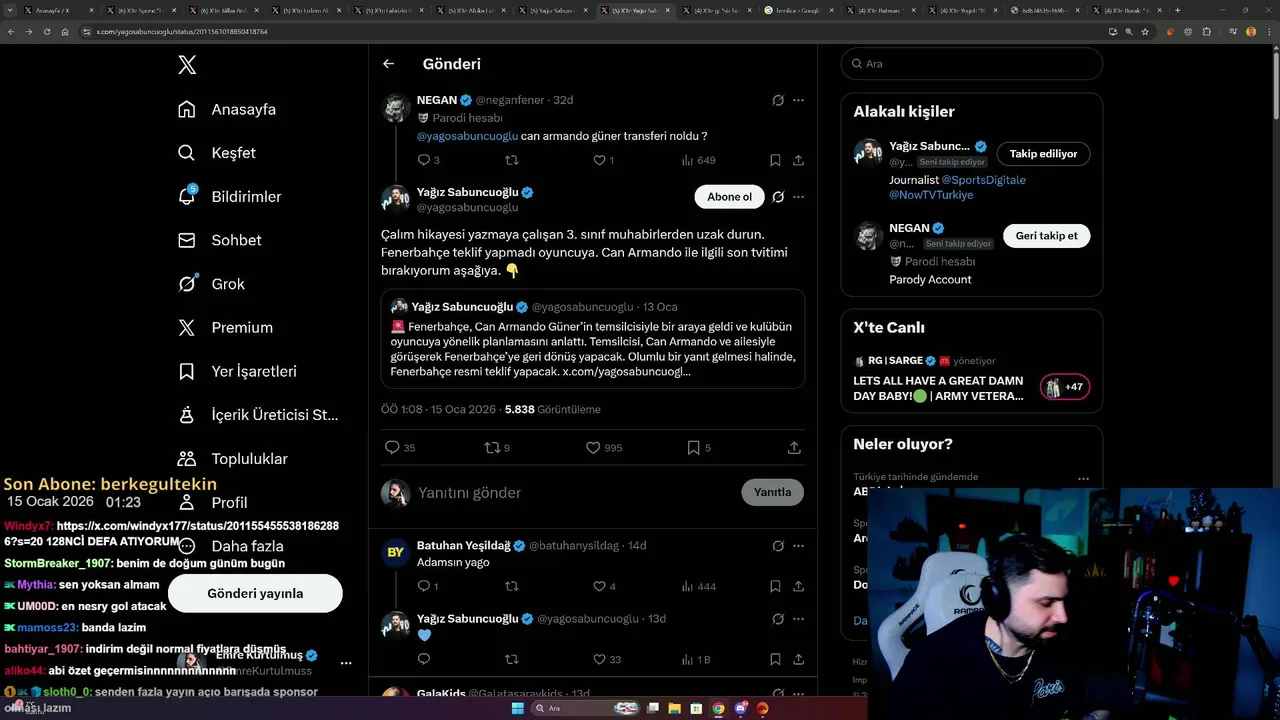The height and width of the screenshot is (720, 1280).
Task: Open the İçerik Üreticisi Stüdyosu item
Action: click(257, 415)
